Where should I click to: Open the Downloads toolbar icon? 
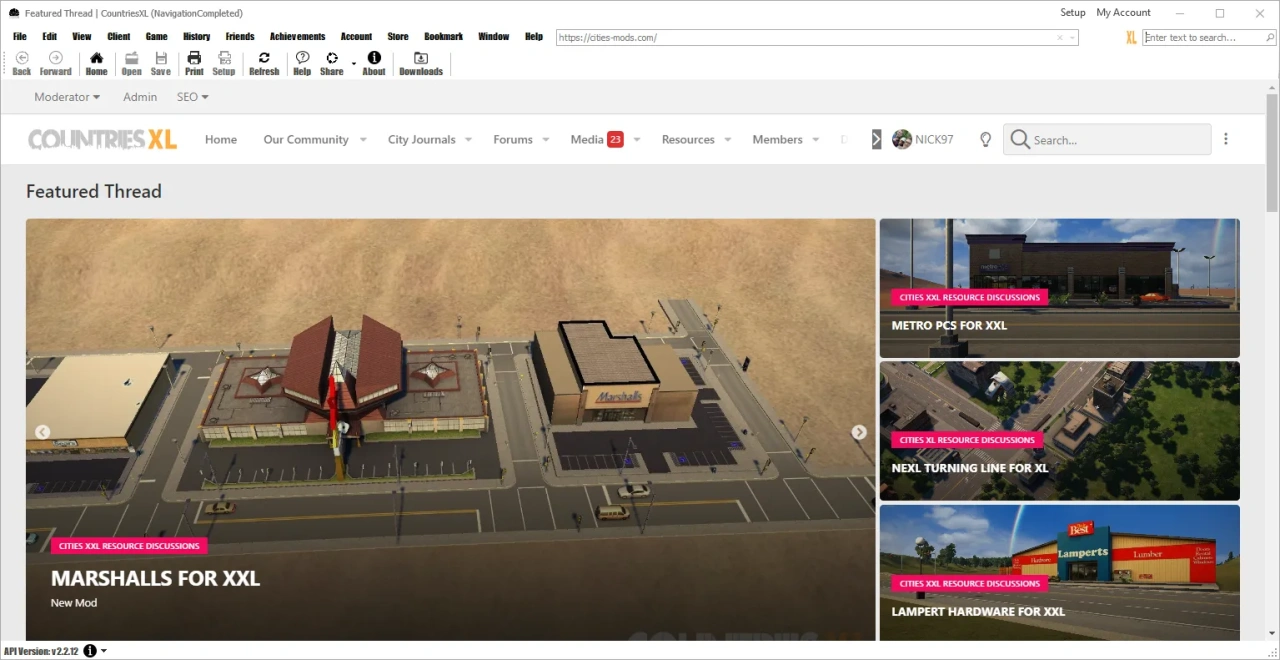(421, 58)
